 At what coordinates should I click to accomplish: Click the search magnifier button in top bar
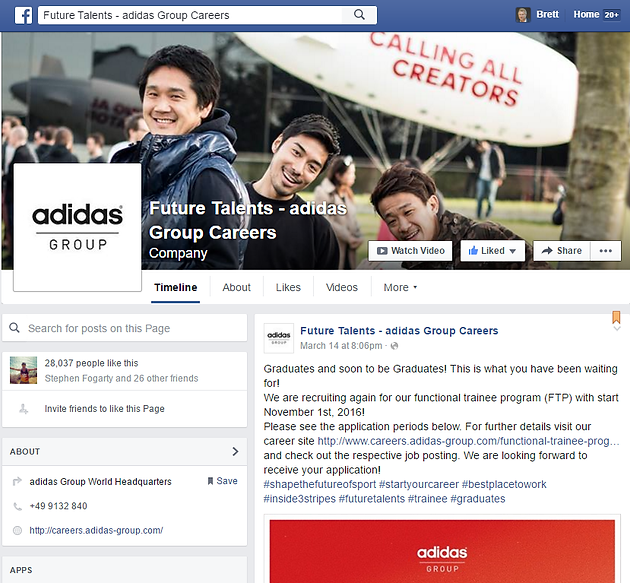pyautogui.click(x=359, y=15)
